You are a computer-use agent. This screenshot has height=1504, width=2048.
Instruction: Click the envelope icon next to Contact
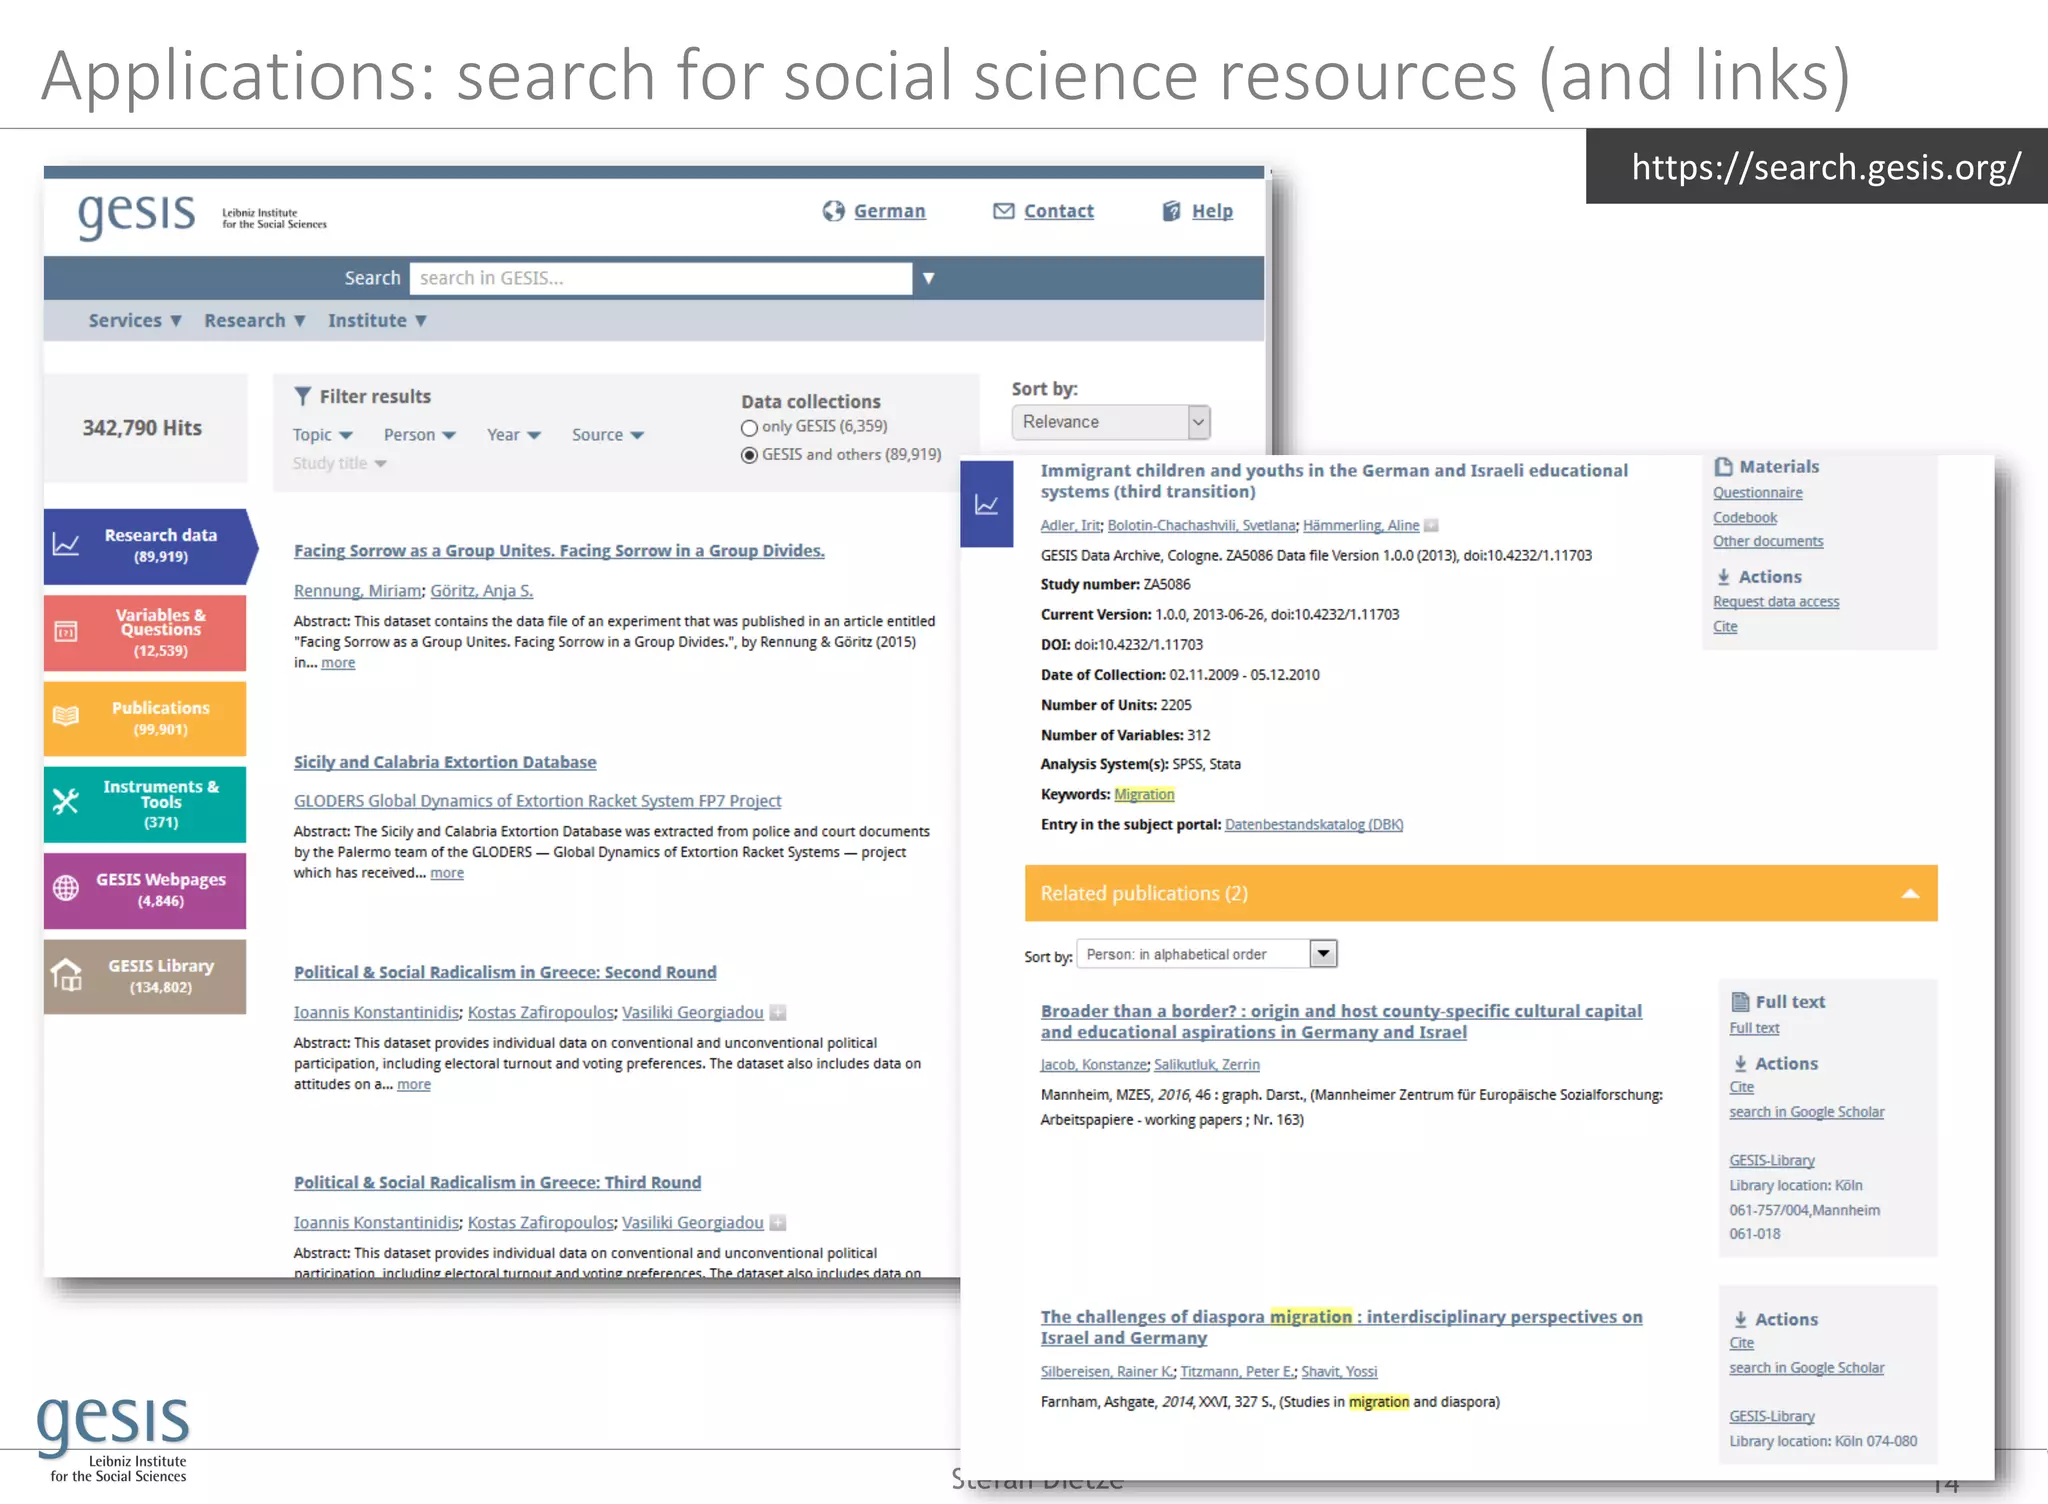point(1003,211)
